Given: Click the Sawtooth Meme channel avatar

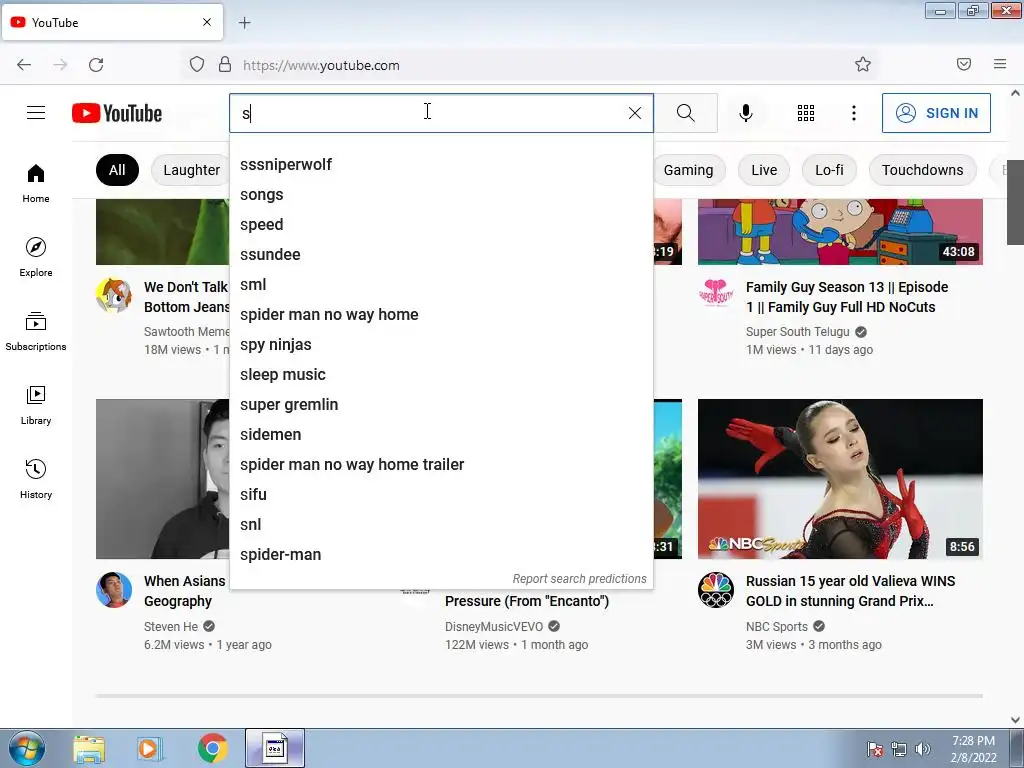Looking at the screenshot, I should 114,295.
